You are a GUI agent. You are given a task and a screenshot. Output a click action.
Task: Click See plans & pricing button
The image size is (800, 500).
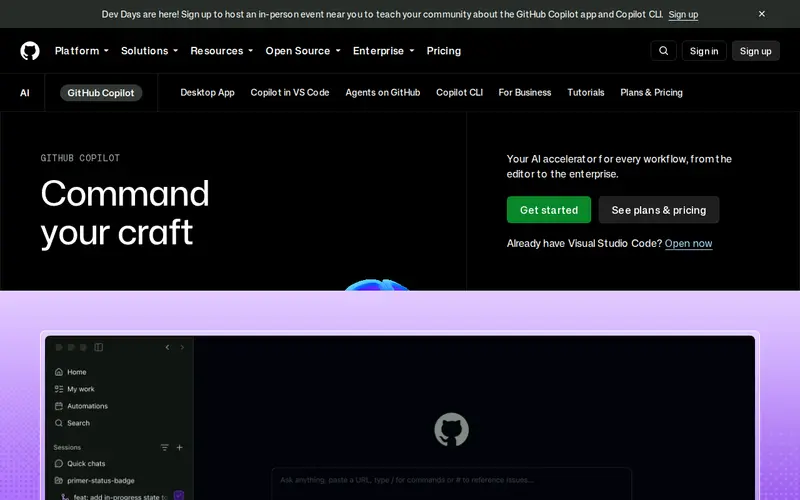point(659,210)
